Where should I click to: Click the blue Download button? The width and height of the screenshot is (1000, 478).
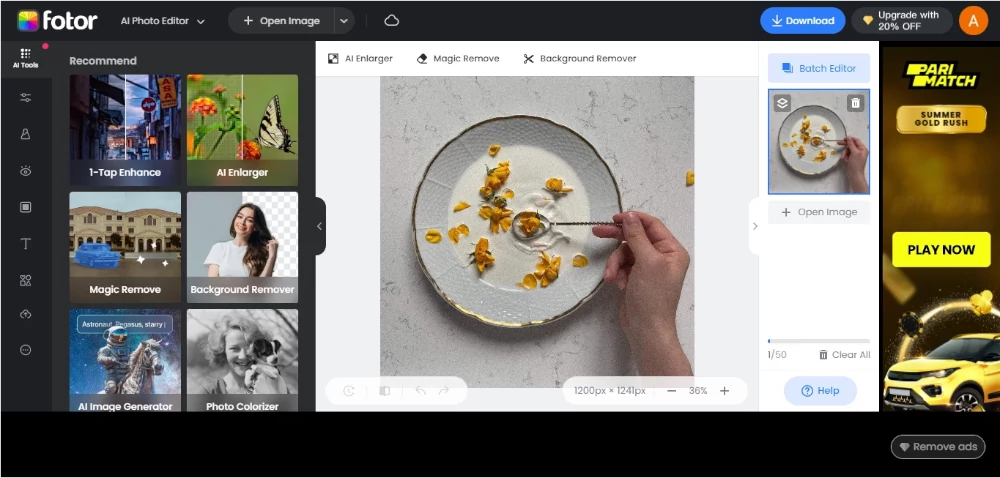point(802,21)
